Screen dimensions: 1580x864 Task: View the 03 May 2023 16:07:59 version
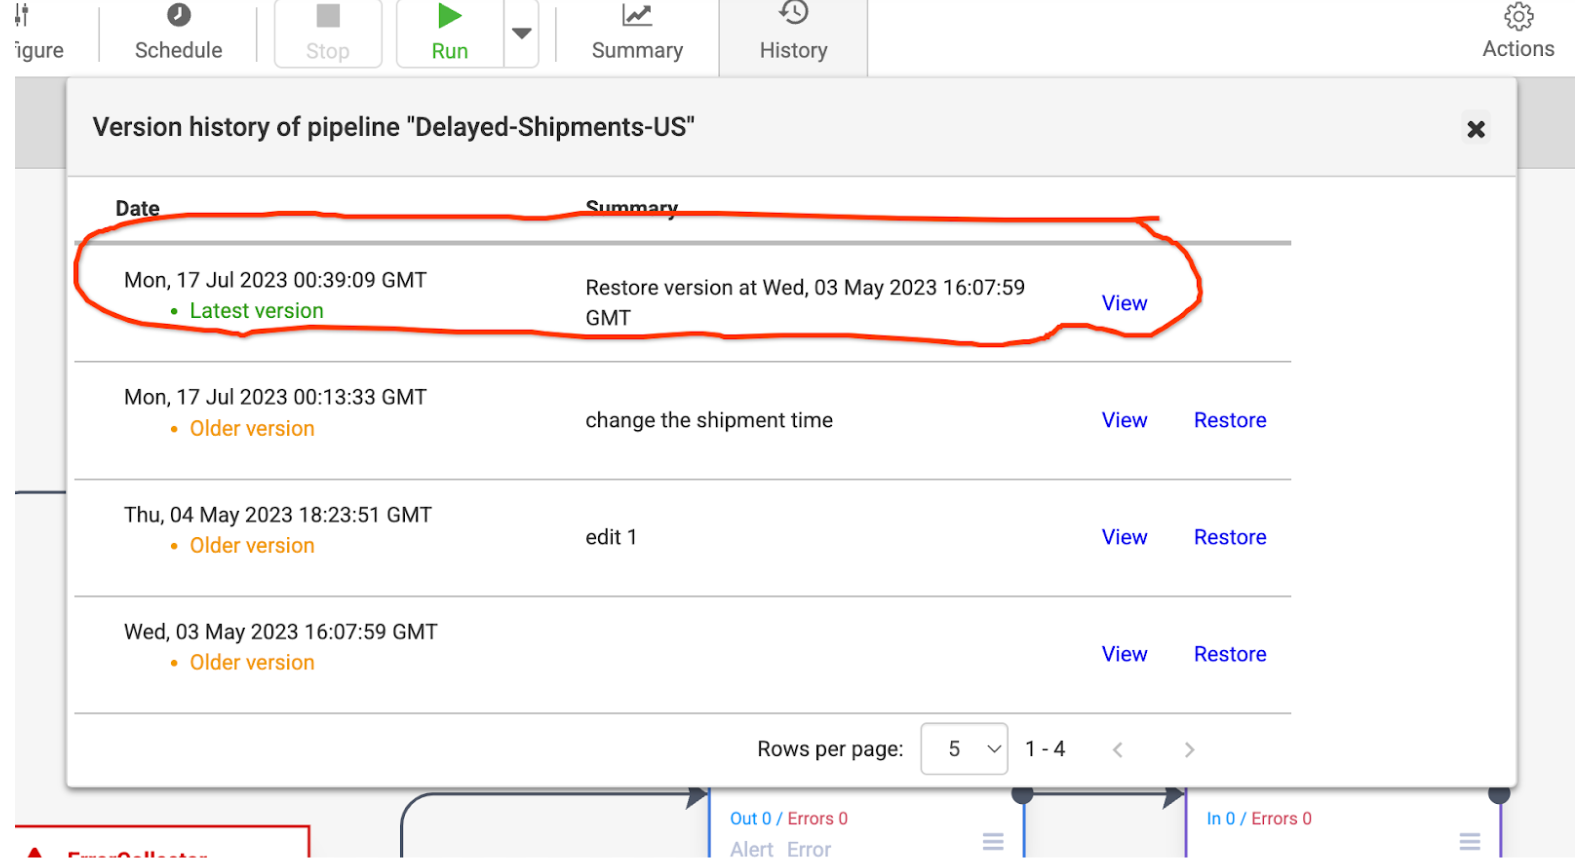pyautogui.click(x=1124, y=654)
